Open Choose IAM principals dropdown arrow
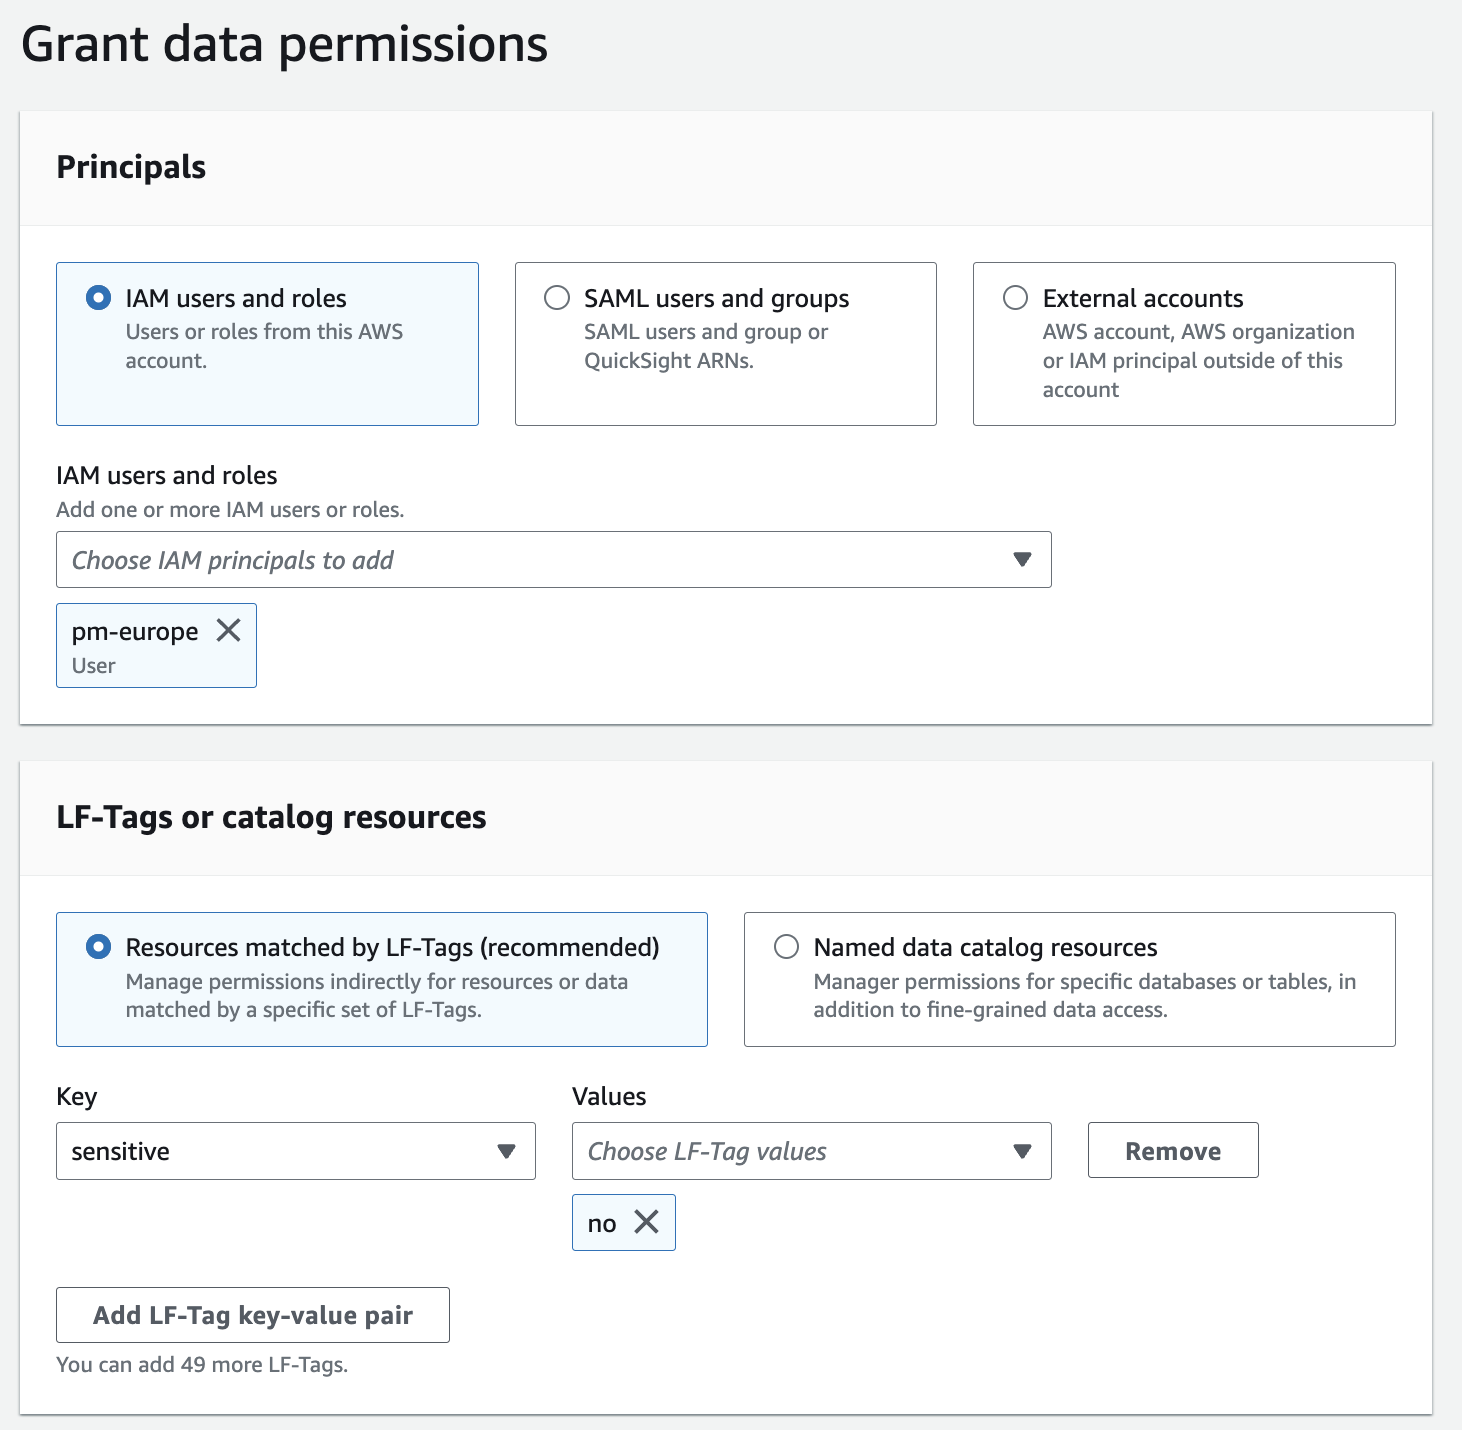Viewport: 1462px width, 1430px height. tap(1022, 559)
